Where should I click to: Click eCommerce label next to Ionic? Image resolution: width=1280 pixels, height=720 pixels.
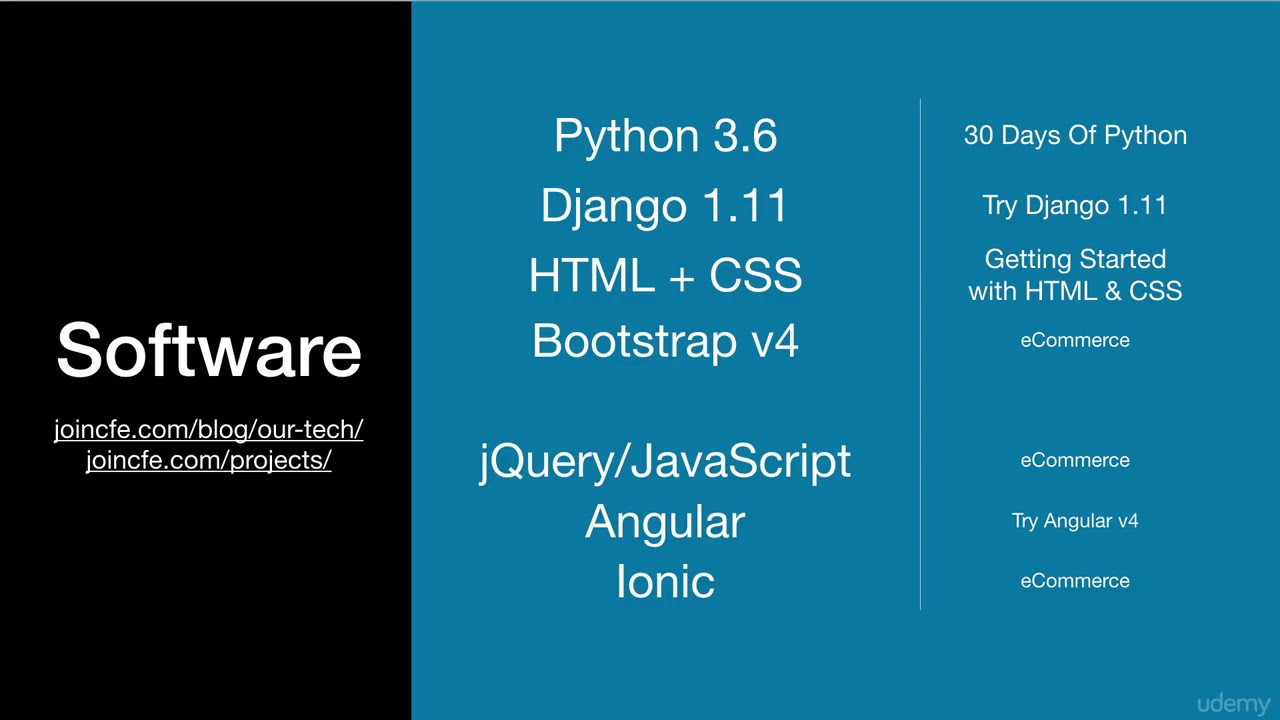coord(1075,580)
